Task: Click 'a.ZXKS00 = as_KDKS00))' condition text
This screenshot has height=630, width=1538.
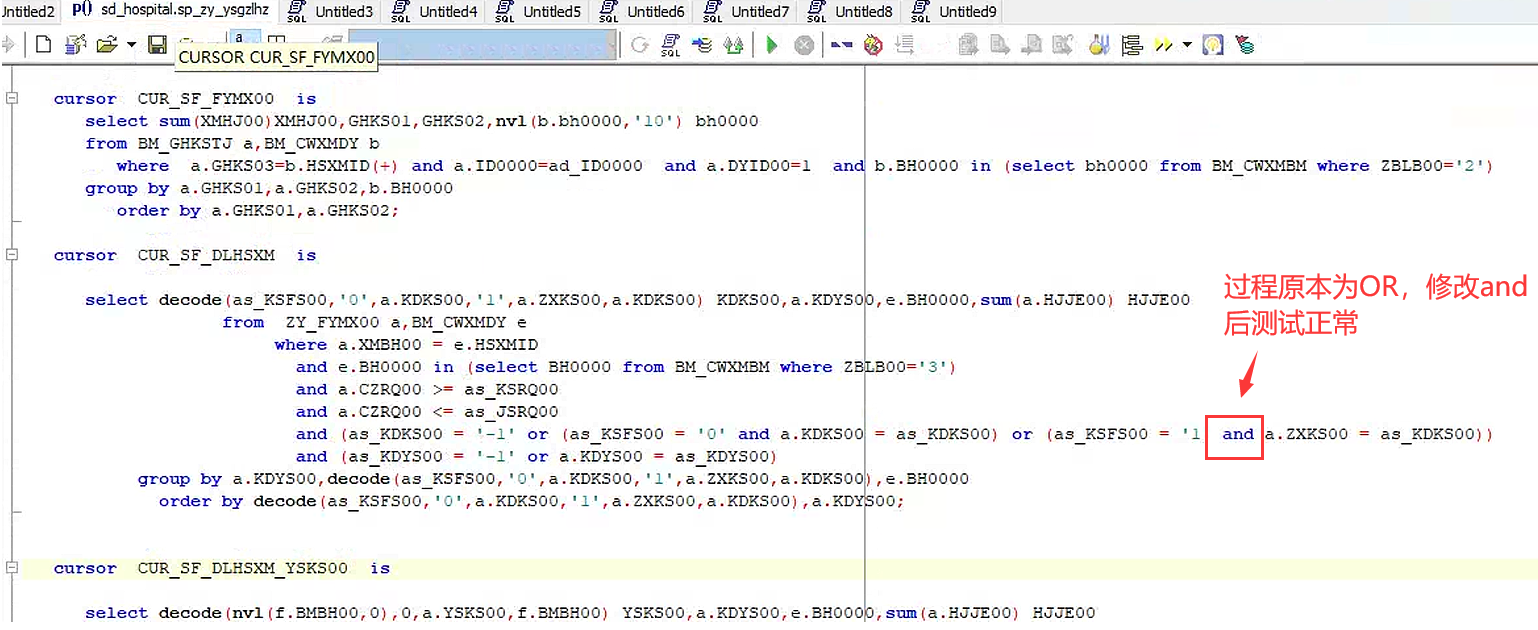Action: pos(1379,434)
